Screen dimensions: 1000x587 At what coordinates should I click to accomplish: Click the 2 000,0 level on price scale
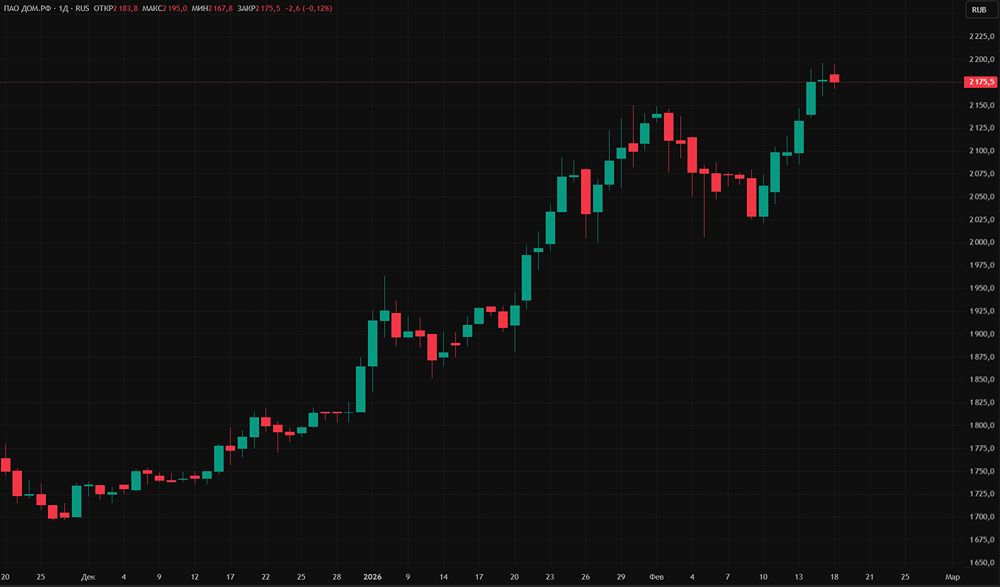pos(982,242)
